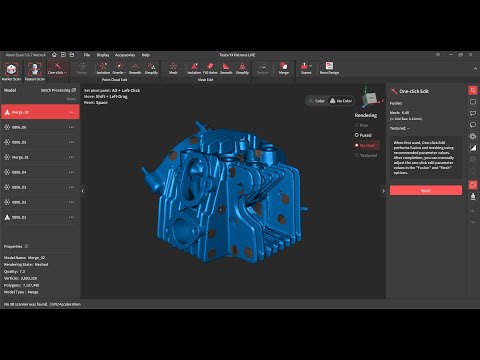The height and width of the screenshot is (360, 480).
Task: Switch display to No Color mode
Action: tap(341, 101)
